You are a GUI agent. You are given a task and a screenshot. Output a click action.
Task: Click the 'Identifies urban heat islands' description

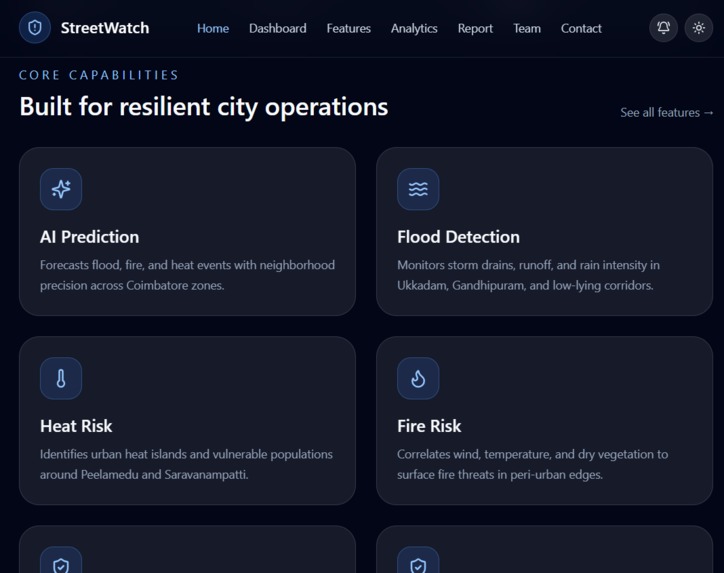coord(186,464)
